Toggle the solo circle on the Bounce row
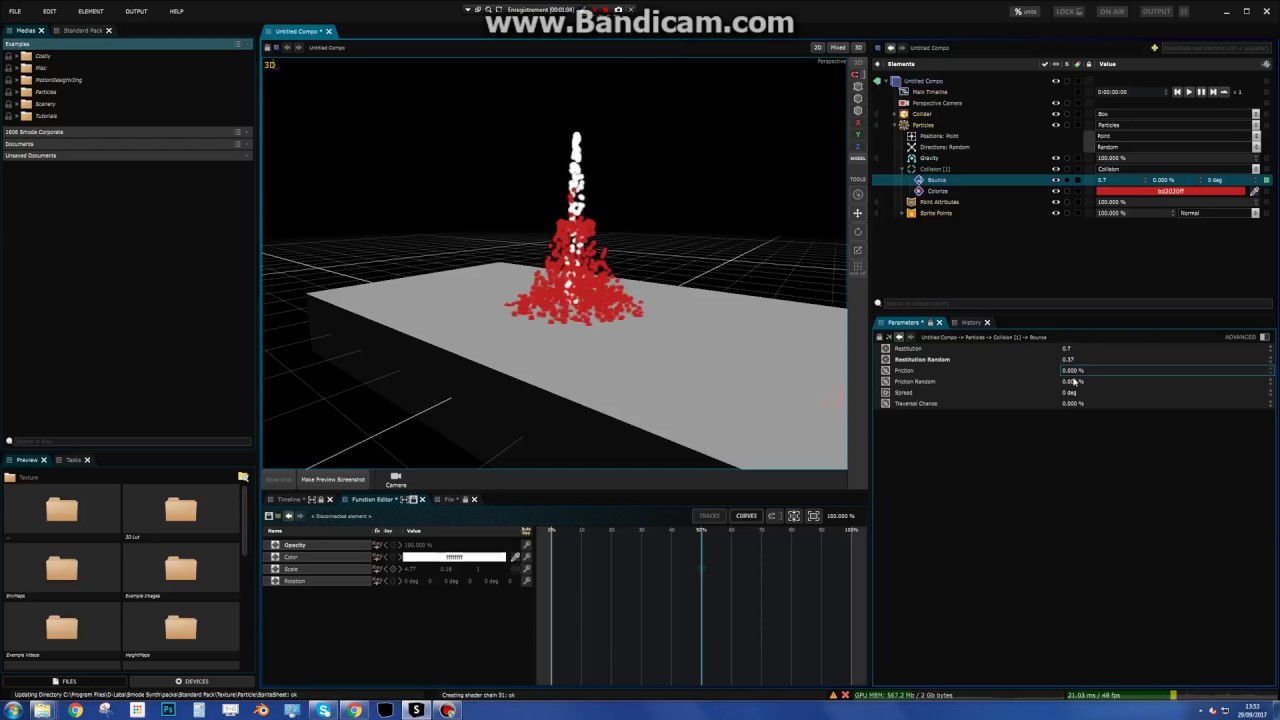The height and width of the screenshot is (720, 1280). click(1066, 180)
